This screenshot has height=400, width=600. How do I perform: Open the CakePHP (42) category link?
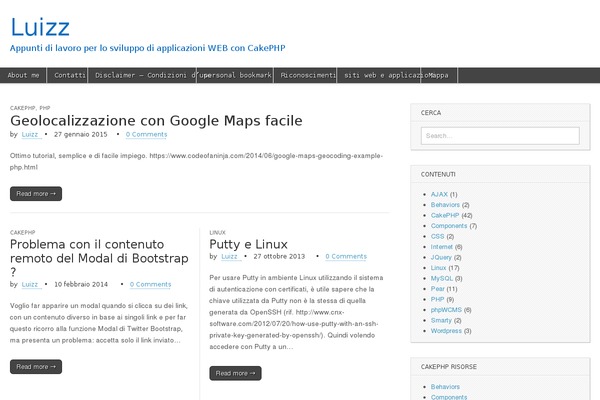point(445,216)
